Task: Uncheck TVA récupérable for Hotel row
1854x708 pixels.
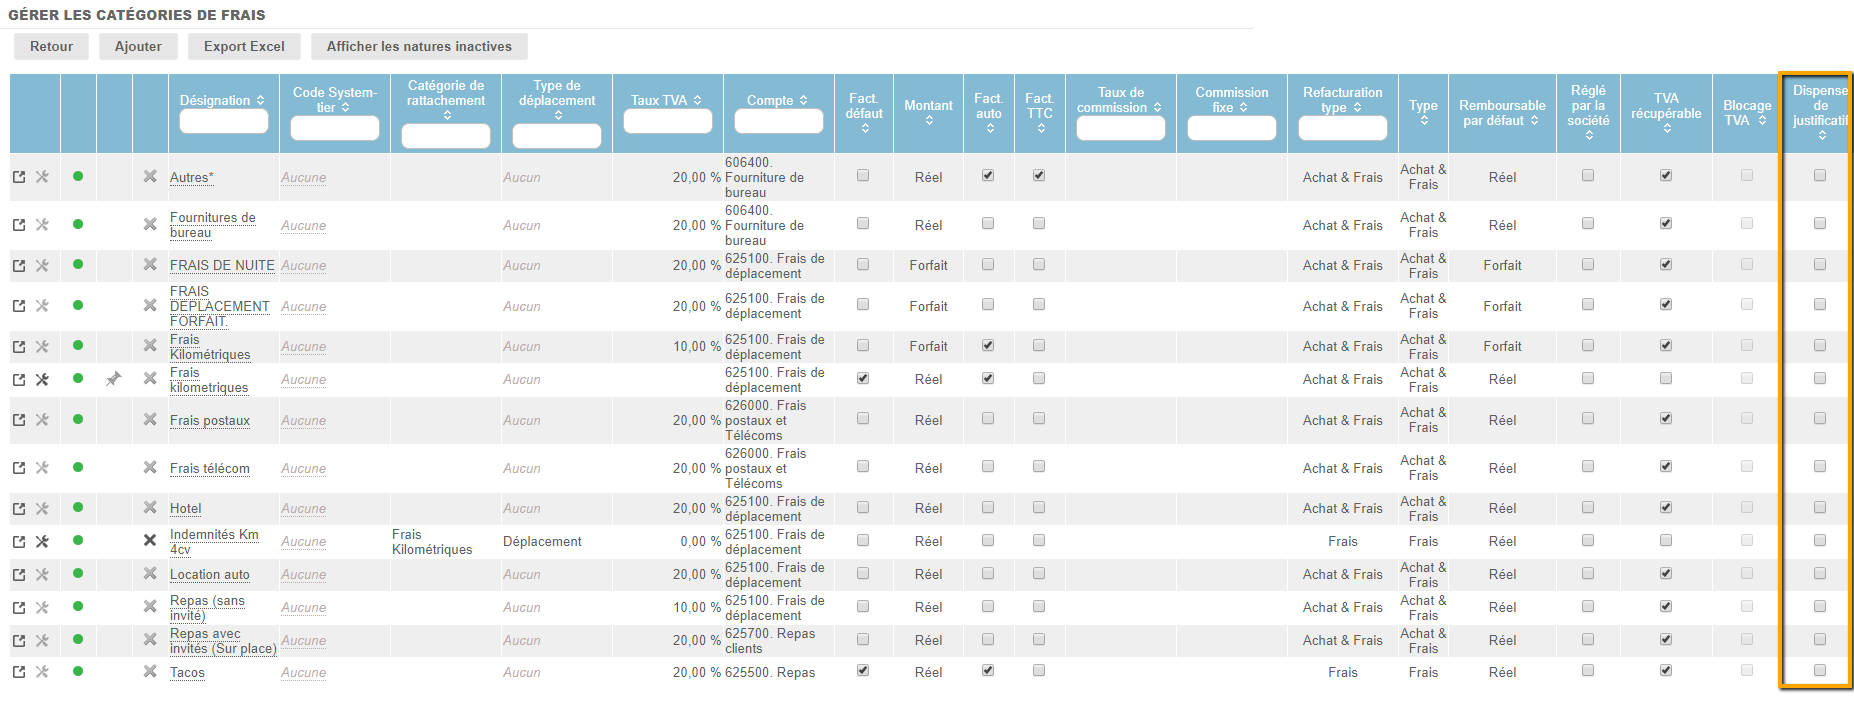Action: tap(1665, 508)
